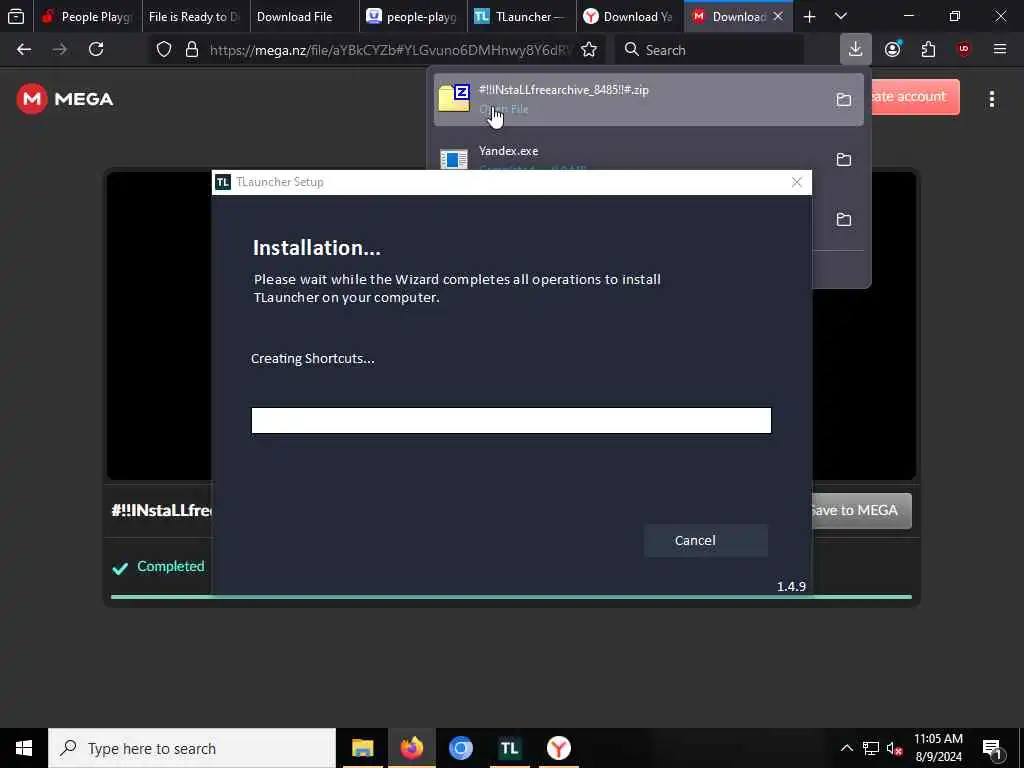The height and width of the screenshot is (768, 1024).
Task: Show hidden system tray icons
Action: (846, 748)
